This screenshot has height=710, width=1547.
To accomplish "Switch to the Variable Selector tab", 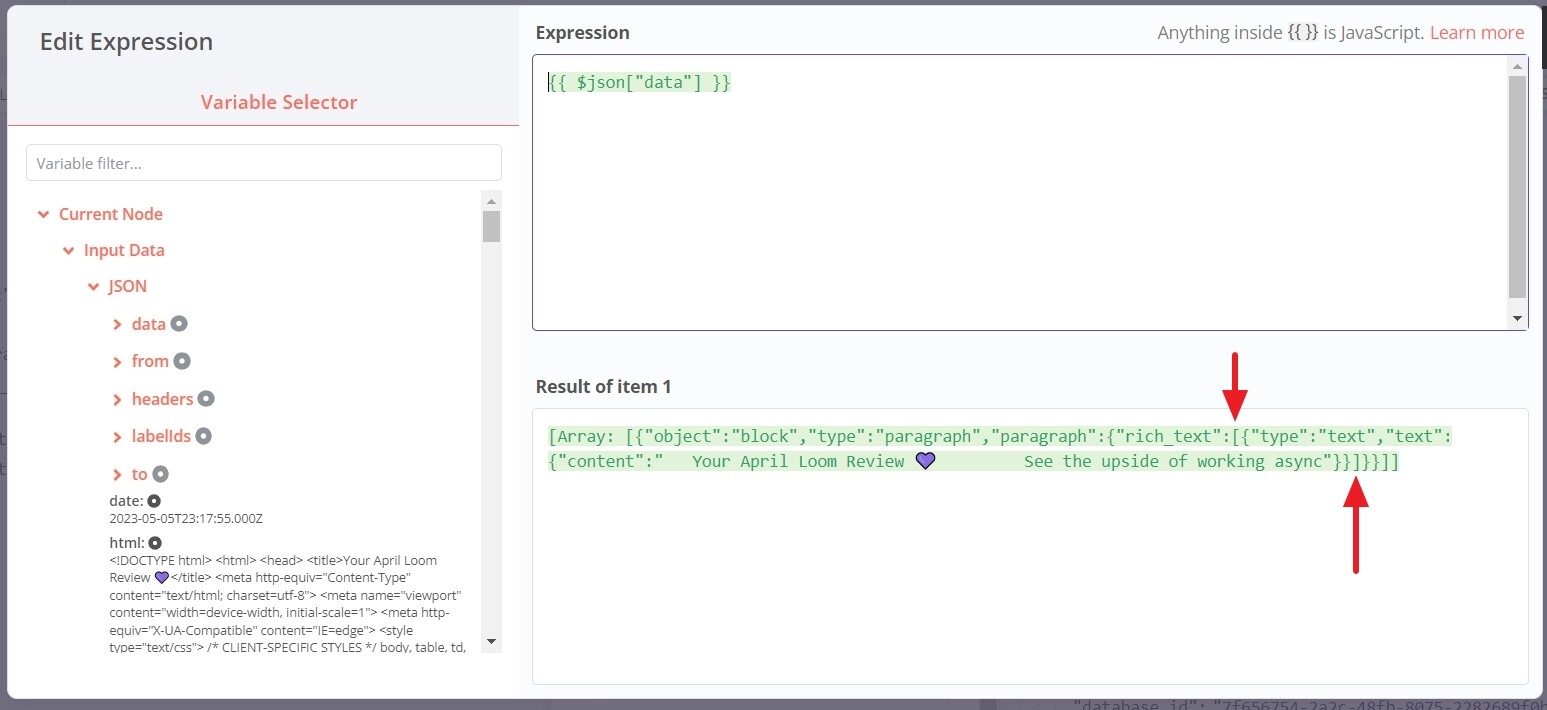I will pos(279,101).
